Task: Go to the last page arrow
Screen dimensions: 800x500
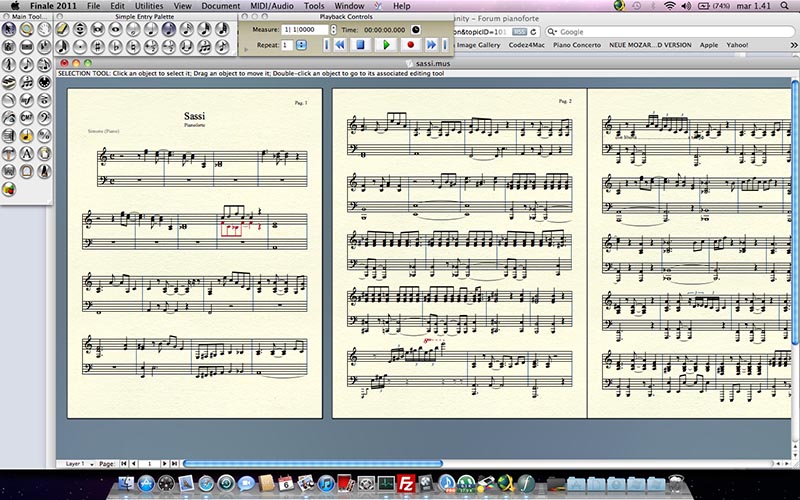Action: click(x=174, y=464)
